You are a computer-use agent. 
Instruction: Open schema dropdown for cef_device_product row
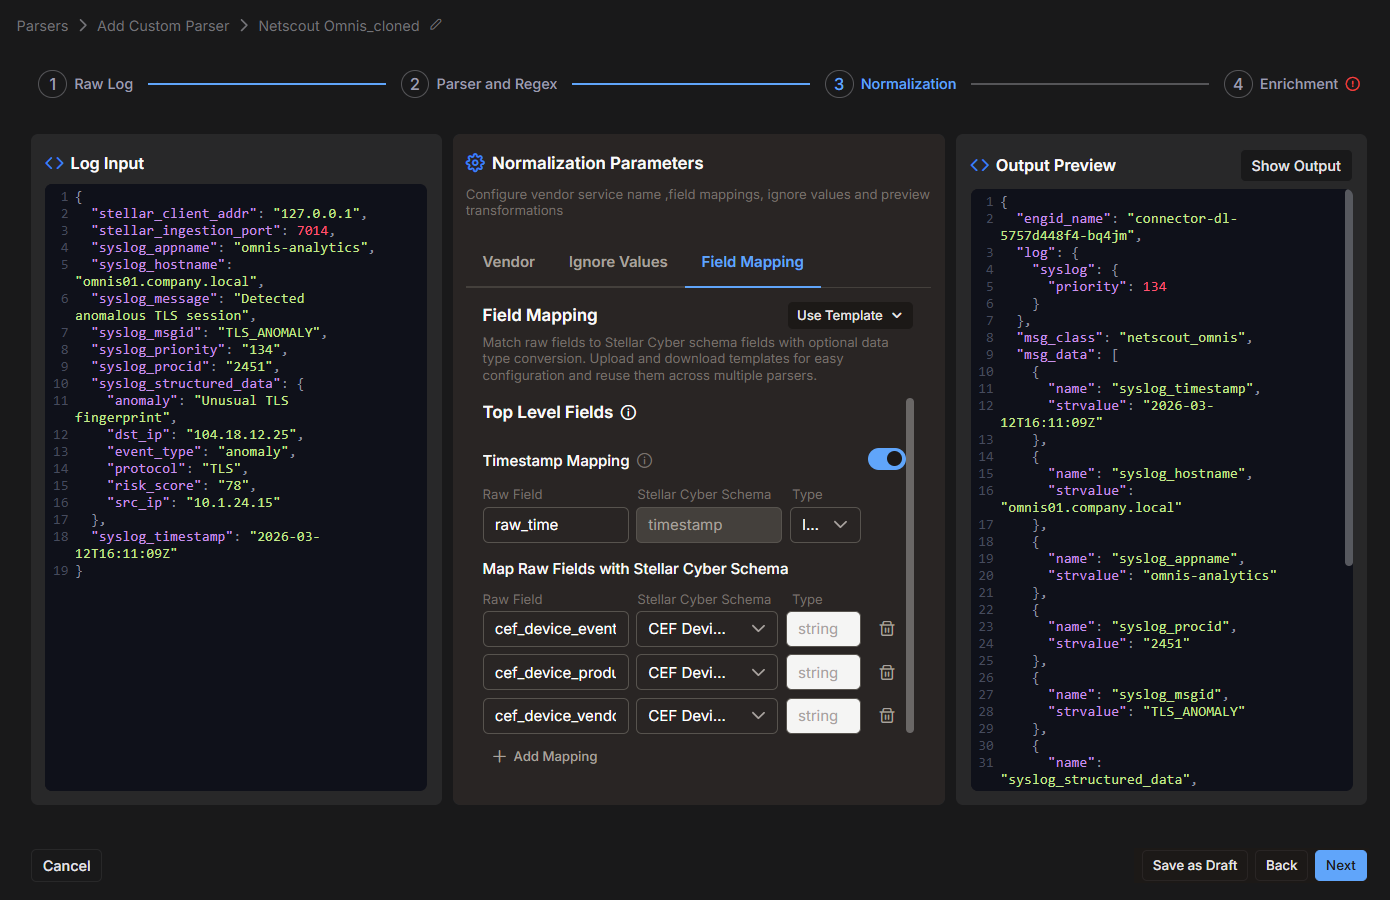707,673
